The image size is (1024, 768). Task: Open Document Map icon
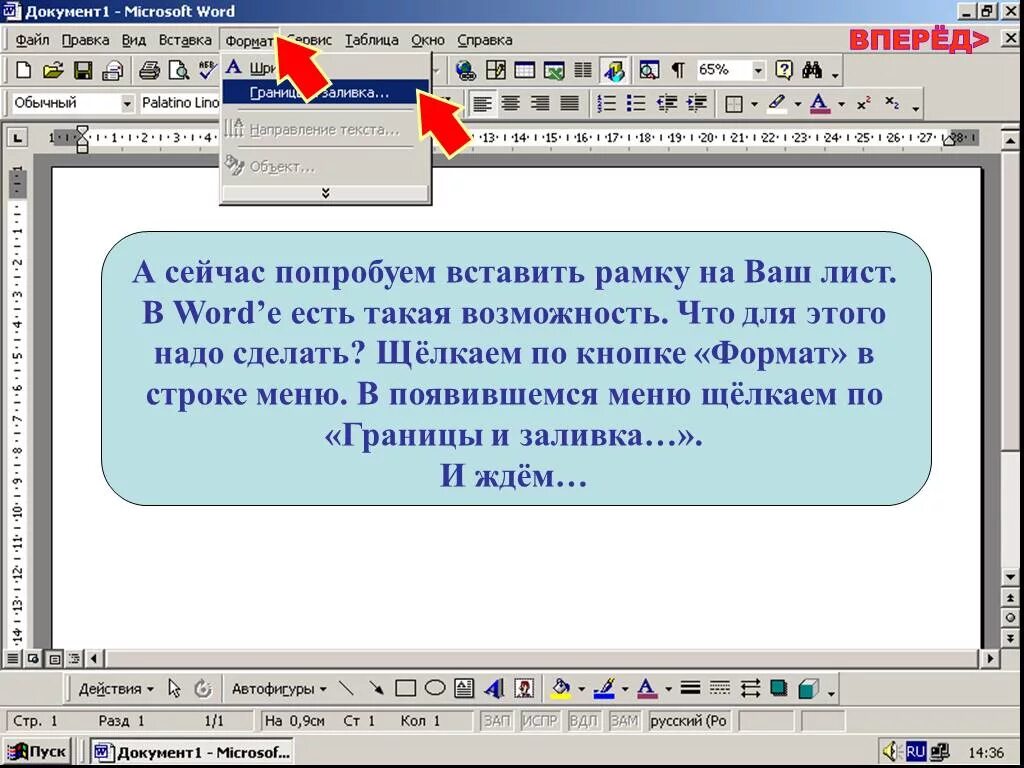click(x=648, y=70)
